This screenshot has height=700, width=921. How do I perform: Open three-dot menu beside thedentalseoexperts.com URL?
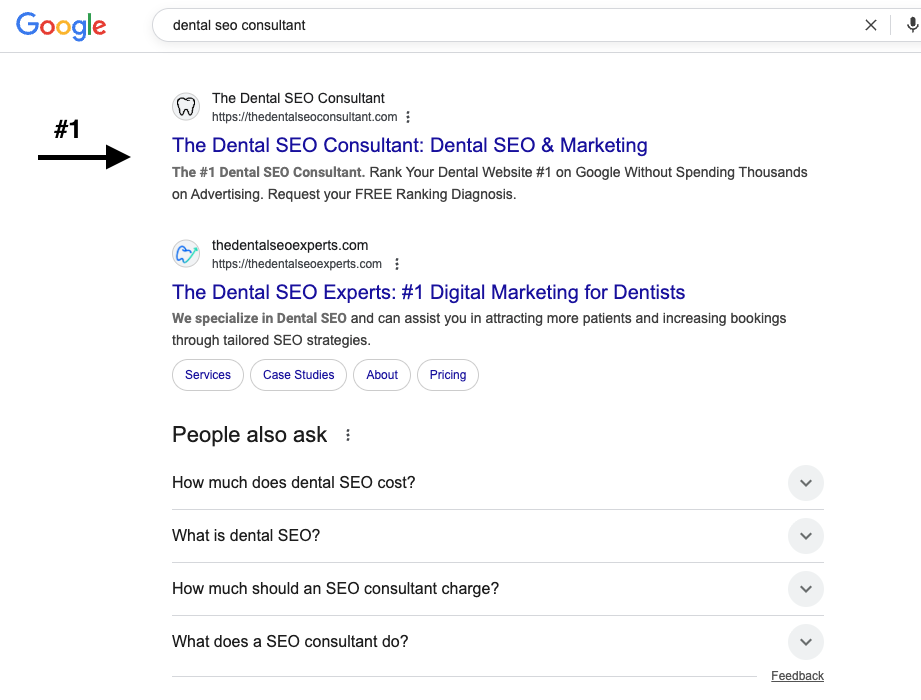tap(397, 264)
